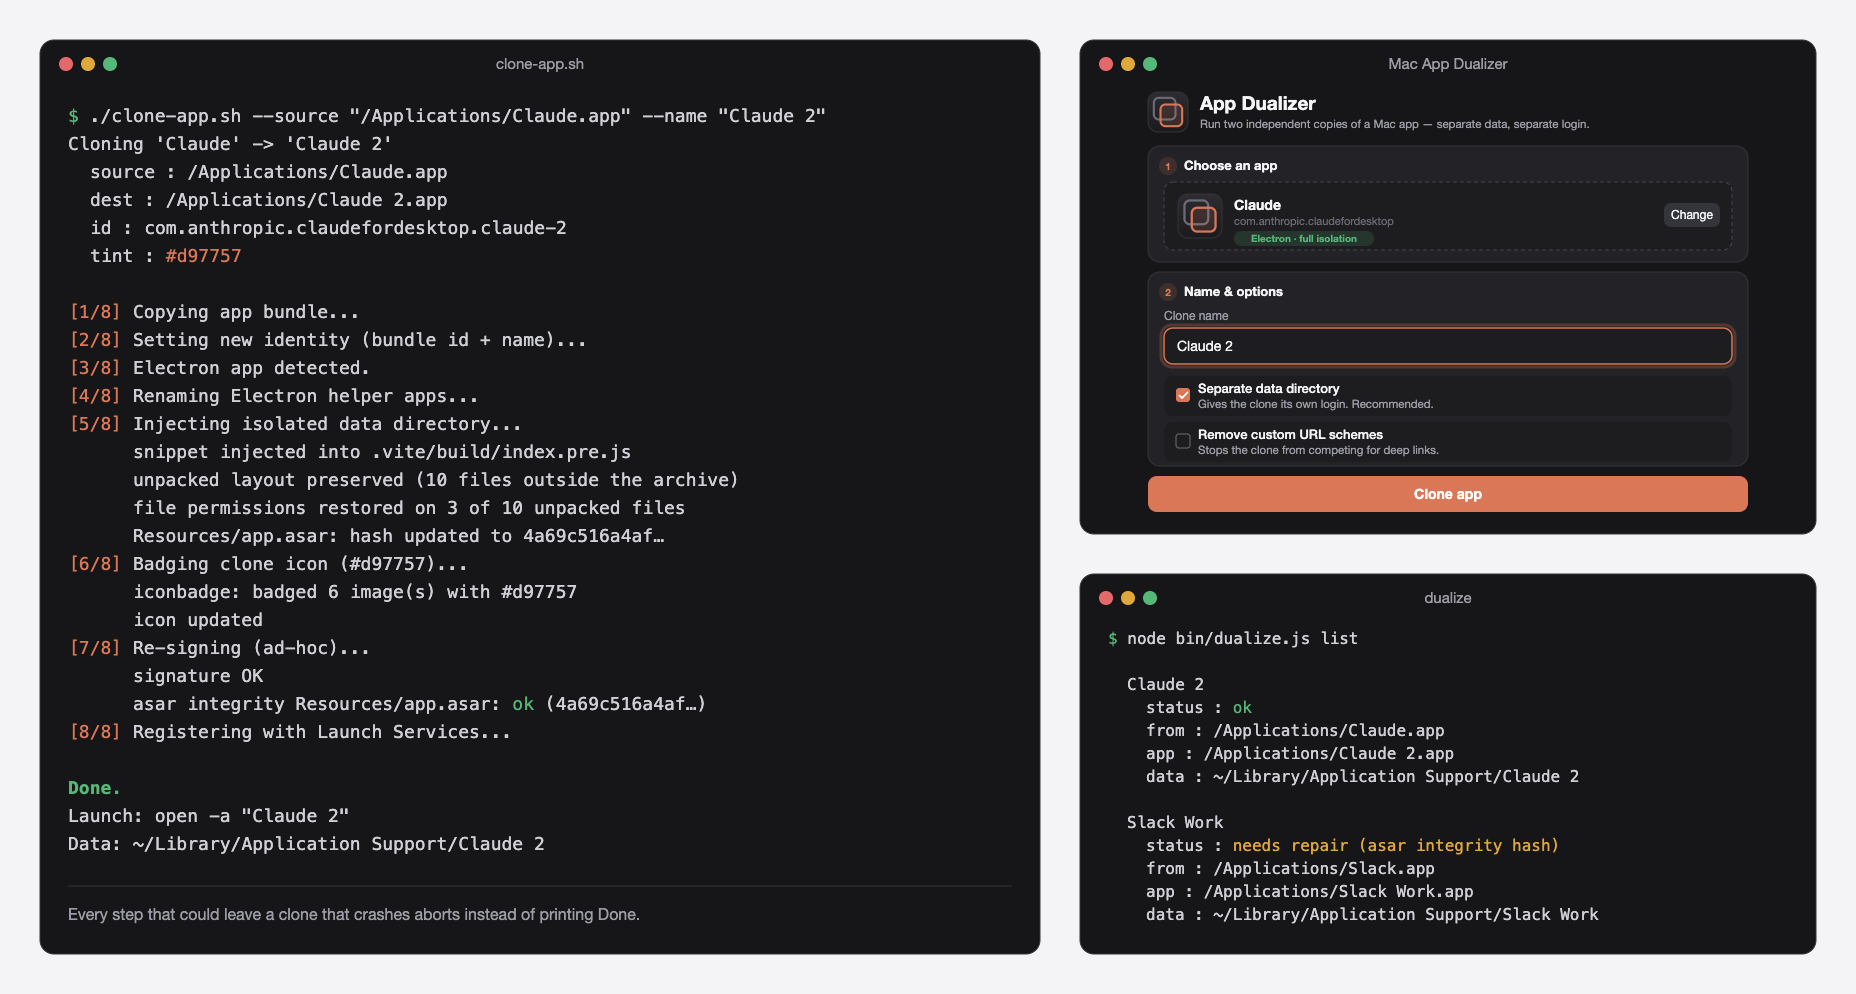Click the Clone app button
The width and height of the screenshot is (1856, 994).
(1447, 494)
